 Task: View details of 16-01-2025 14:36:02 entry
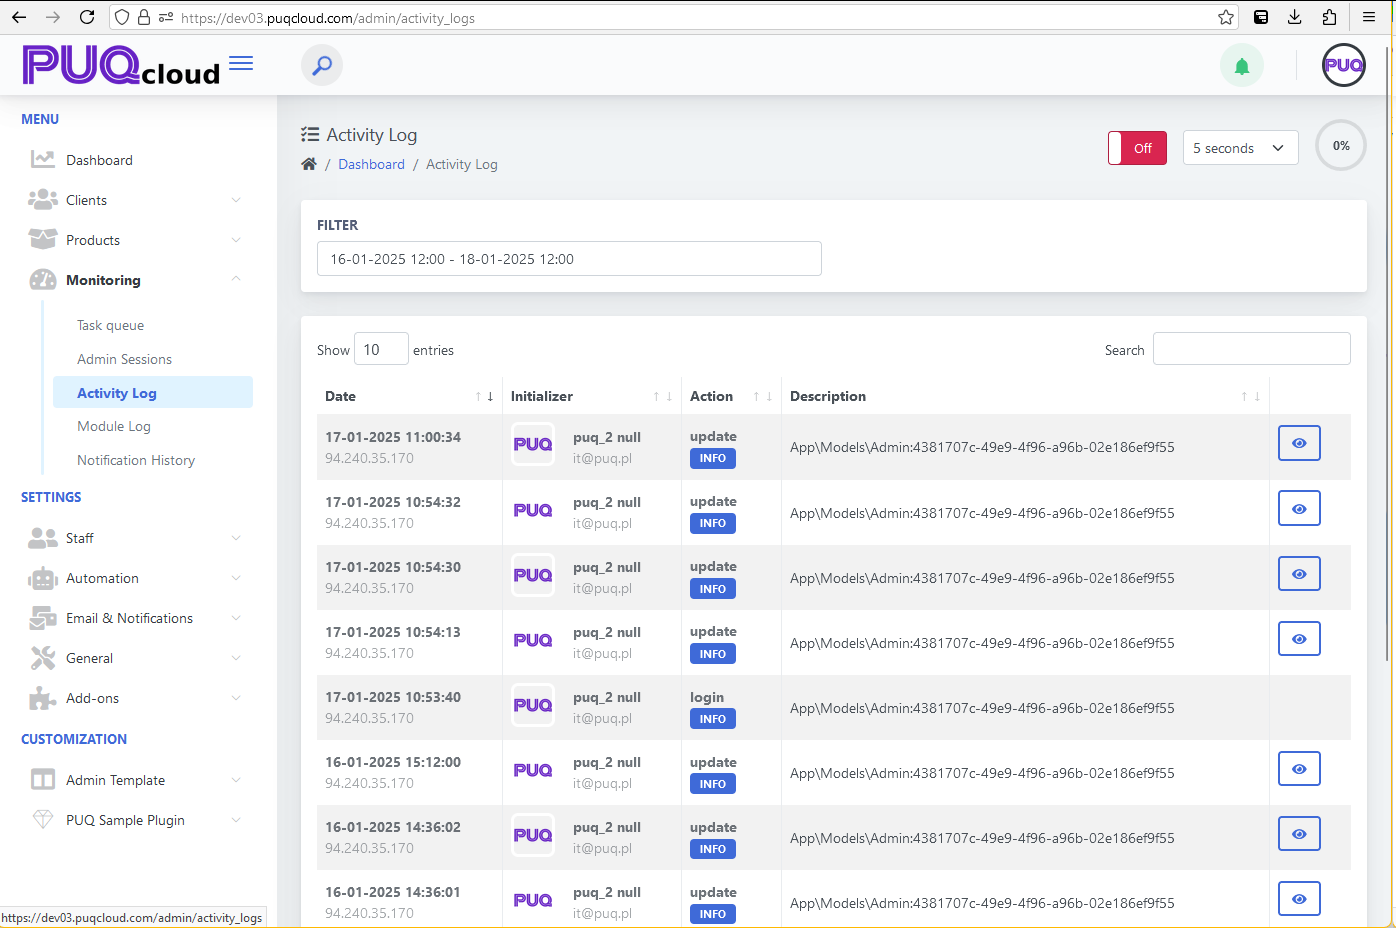1299,834
